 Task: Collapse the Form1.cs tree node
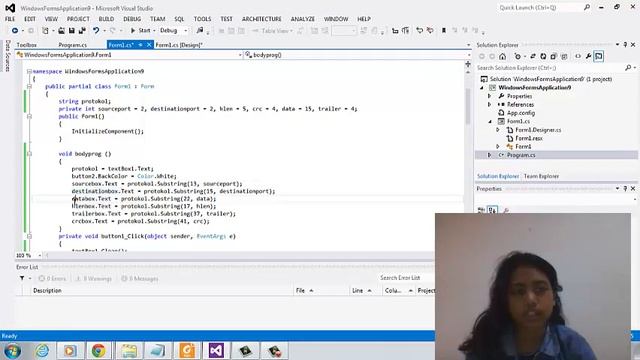pos(490,122)
